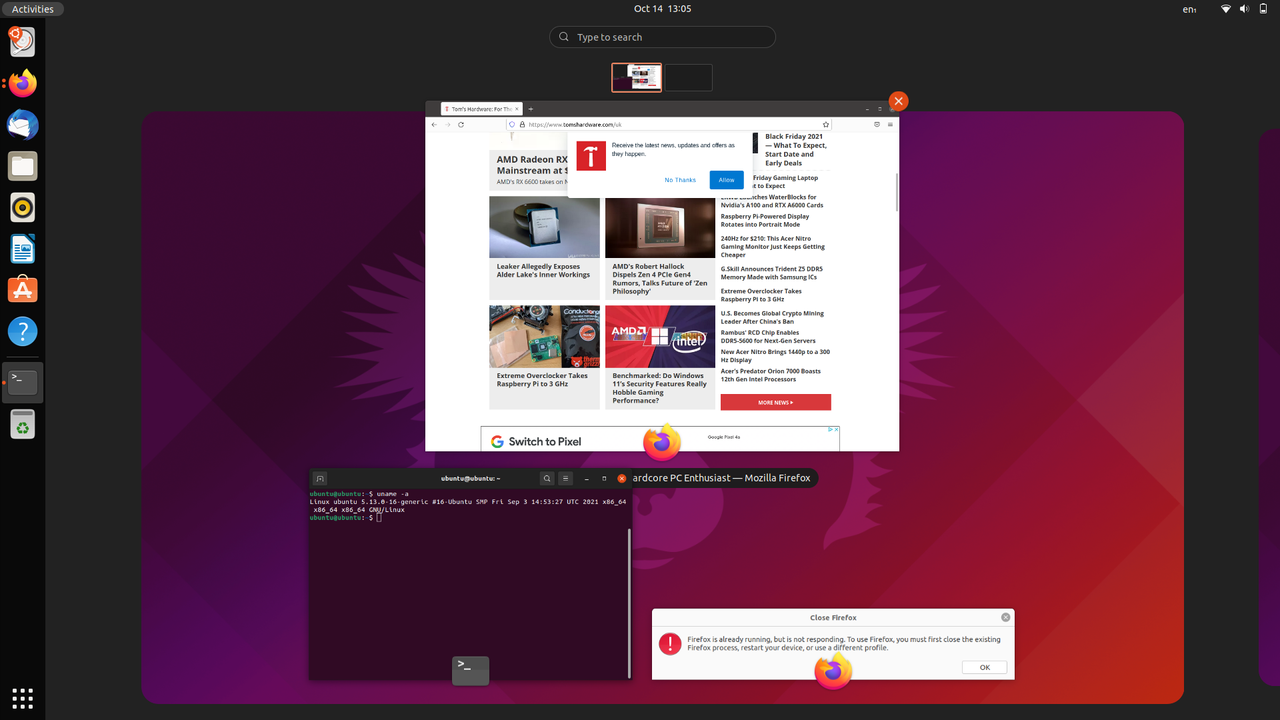Image resolution: width=1280 pixels, height=720 pixels.
Task: Click the tomshardware.com address bar
Action: [669, 125]
